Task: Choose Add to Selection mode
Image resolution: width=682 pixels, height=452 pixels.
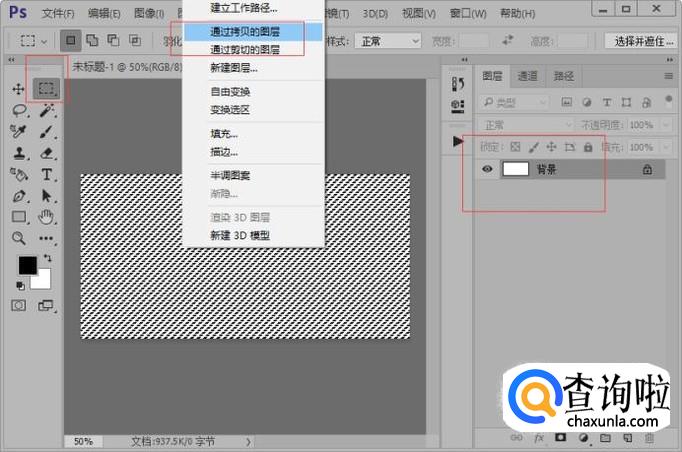Action: pos(92,40)
